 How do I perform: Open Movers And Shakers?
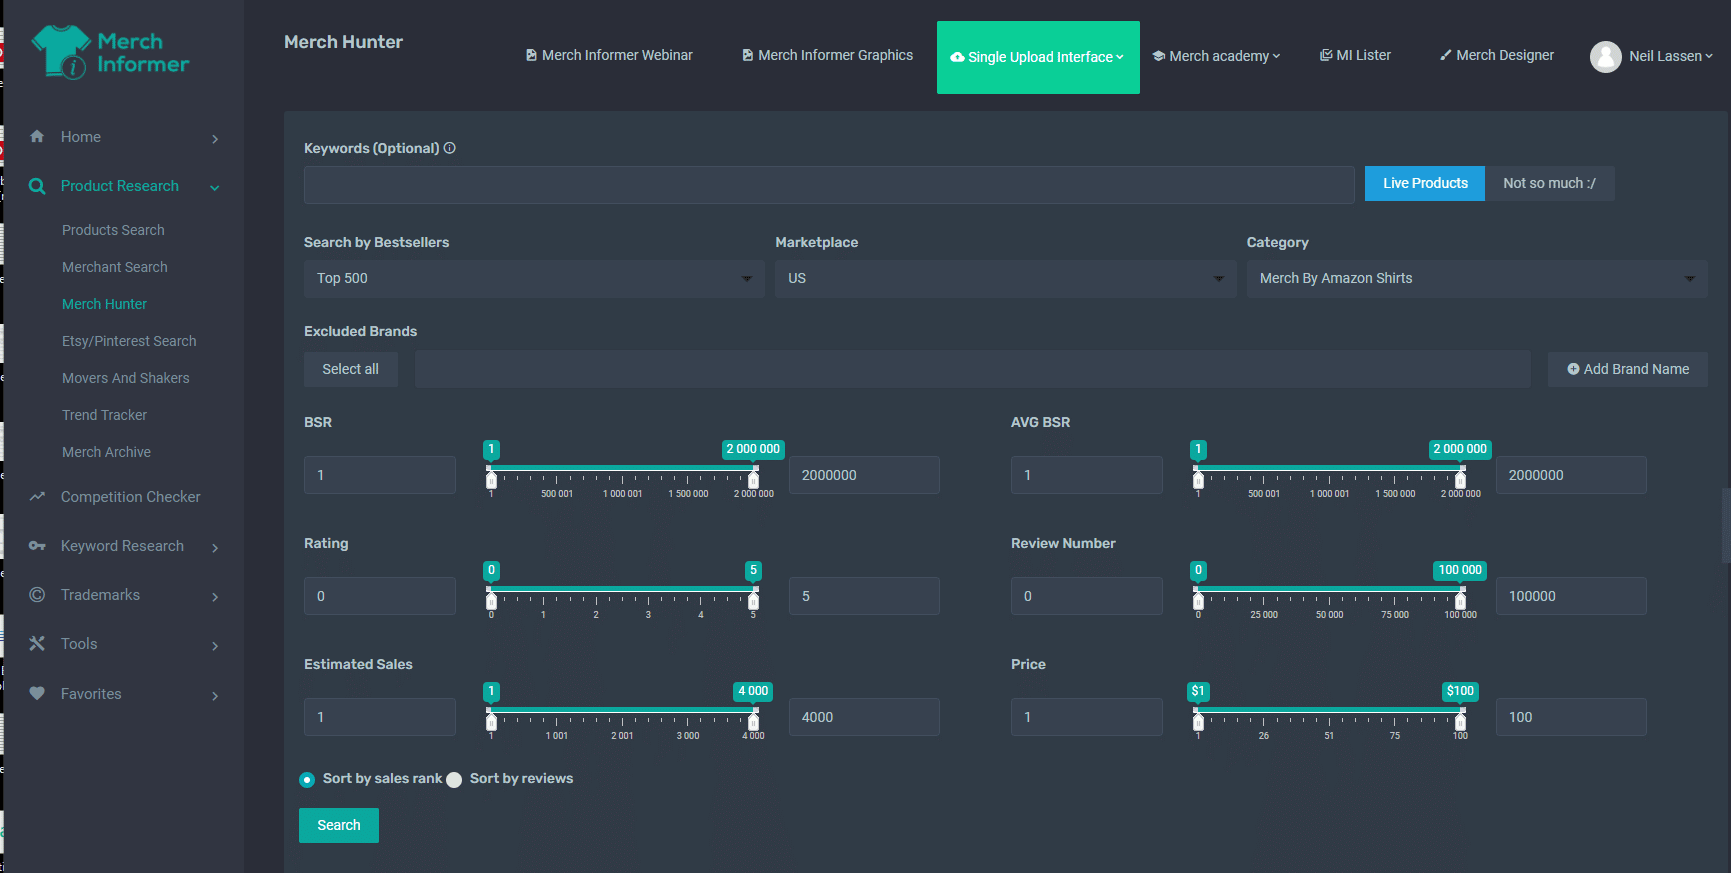tap(126, 378)
